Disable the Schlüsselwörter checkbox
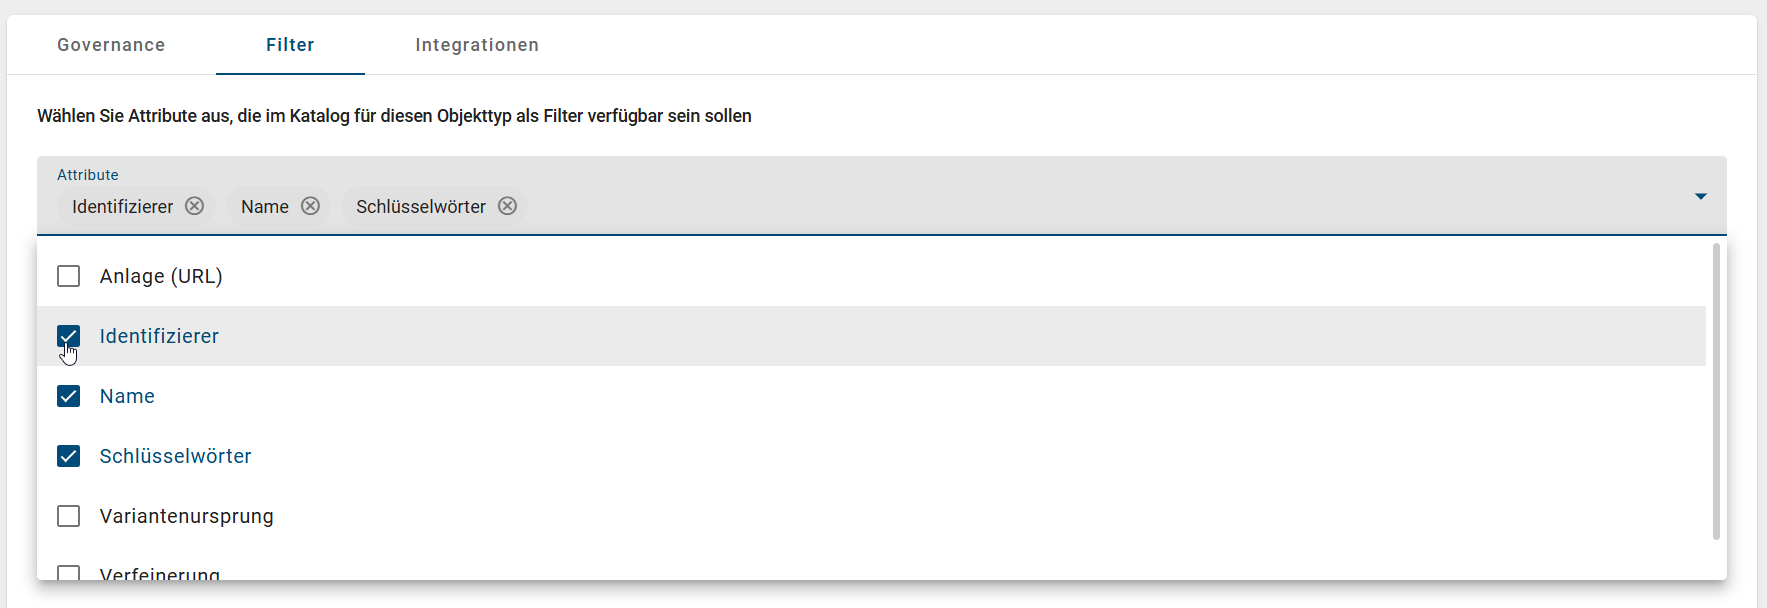The image size is (1767, 608). 68,456
